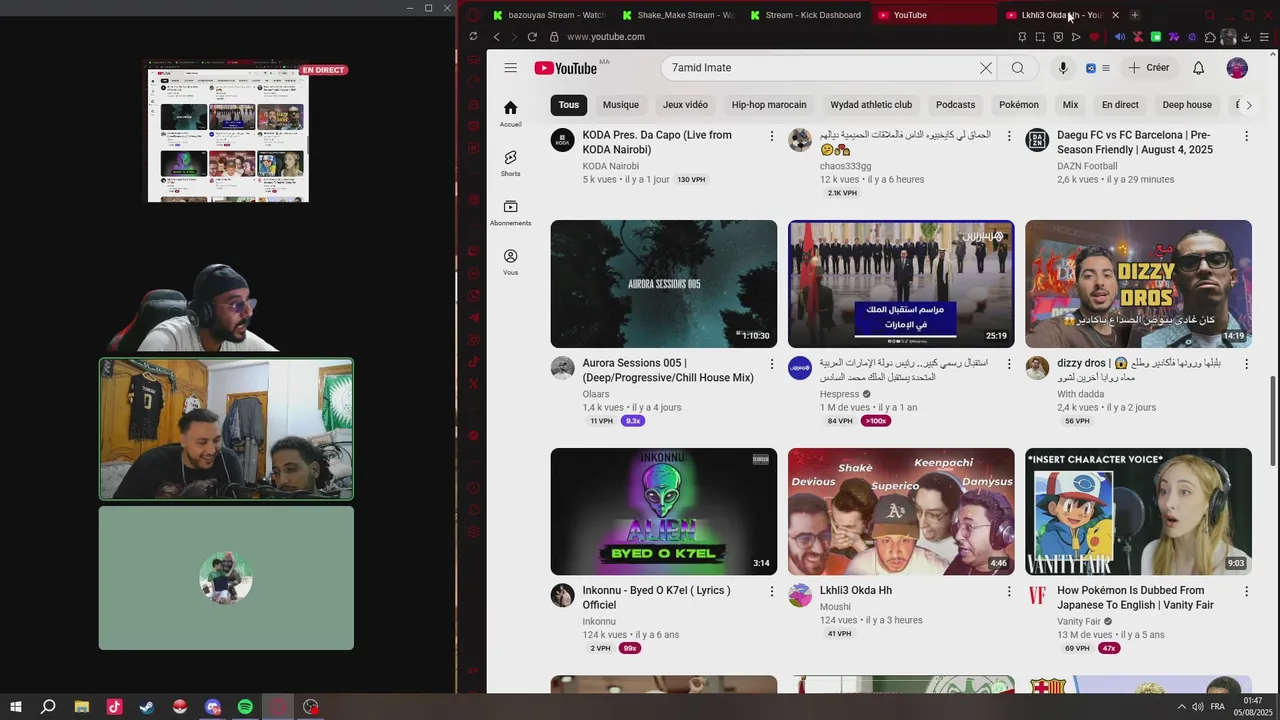This screenshot has height=720, width=1280.
Task: Open X in Opera GX sidebar
Action: click(473, 383)
